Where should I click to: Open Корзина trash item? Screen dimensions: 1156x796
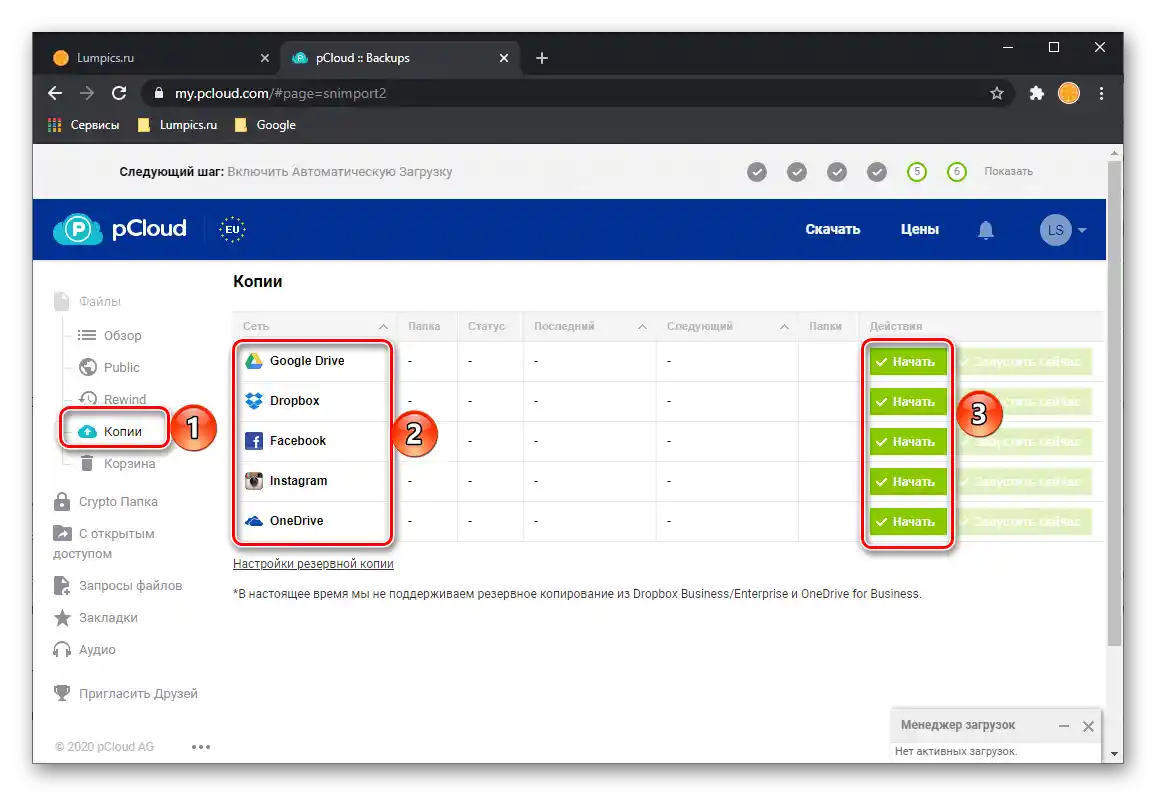coord(117,464)
